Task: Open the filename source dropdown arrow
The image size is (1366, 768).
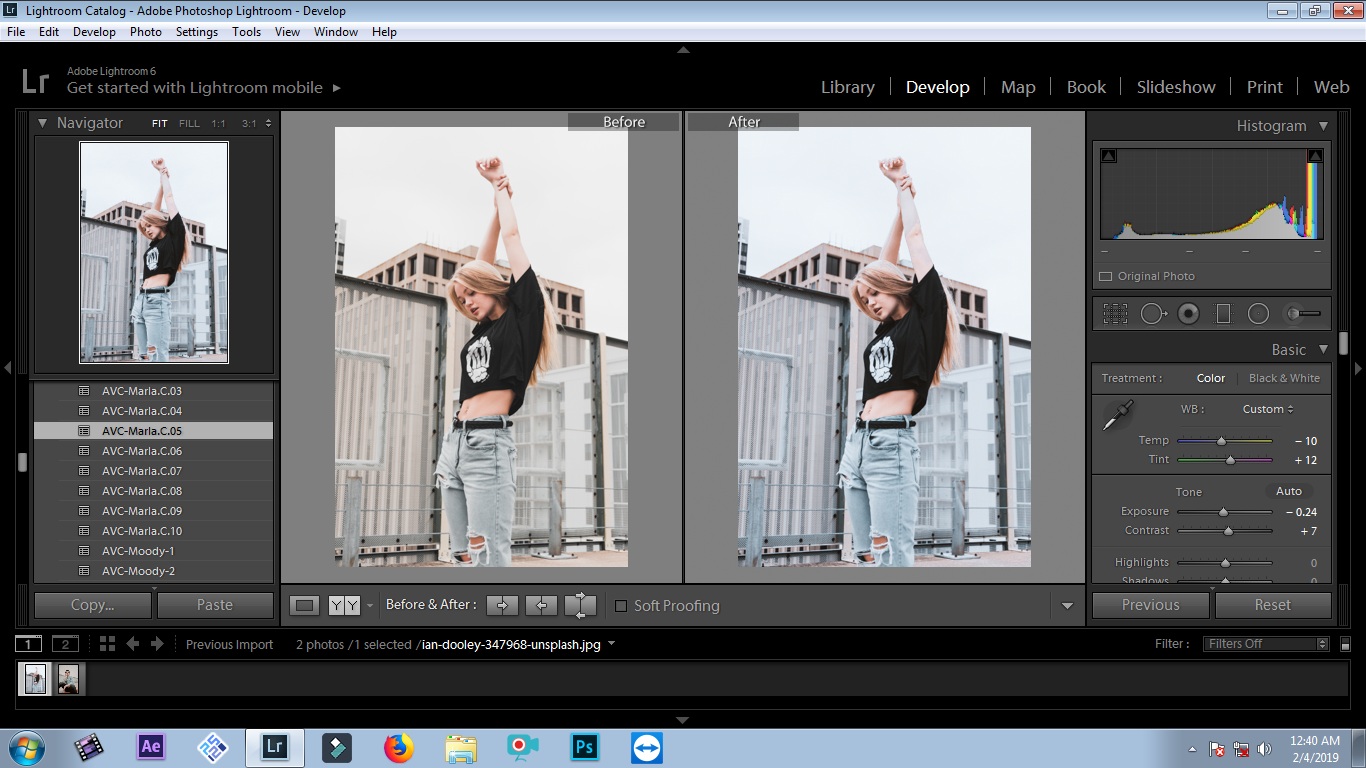Action: click(611, 644)
